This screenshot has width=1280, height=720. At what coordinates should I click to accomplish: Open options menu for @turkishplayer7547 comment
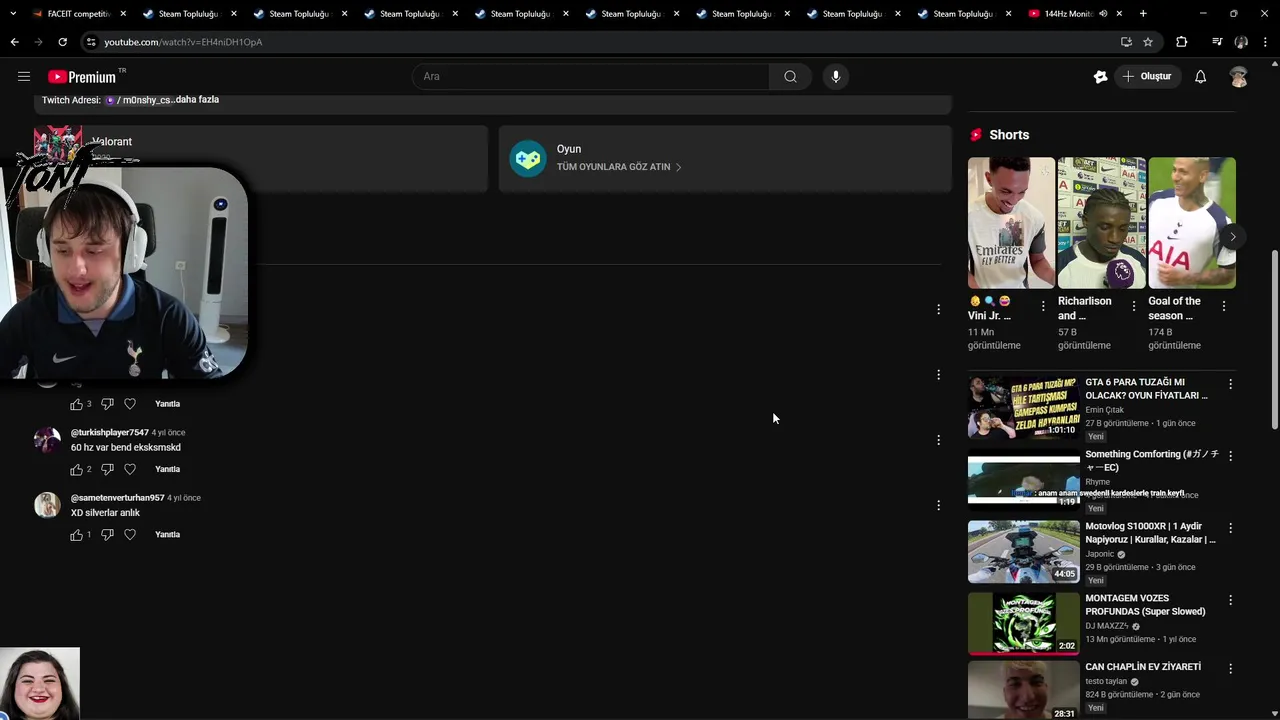pyautogui.click(x=938, y=440)
